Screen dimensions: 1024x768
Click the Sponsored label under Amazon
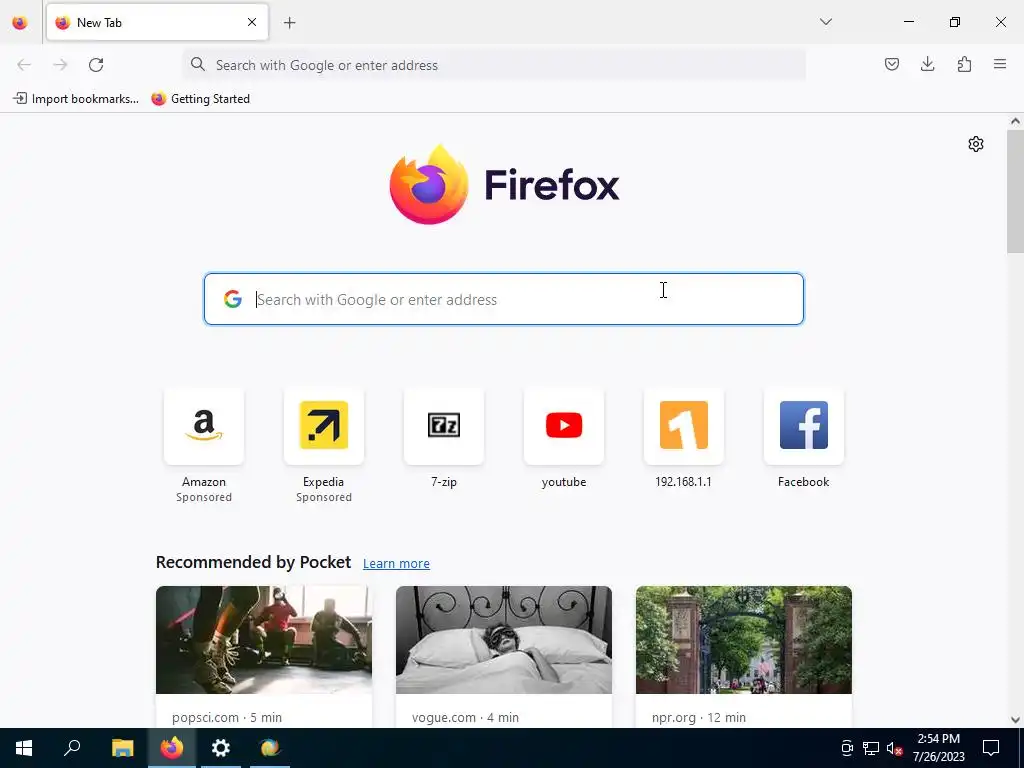204,498
